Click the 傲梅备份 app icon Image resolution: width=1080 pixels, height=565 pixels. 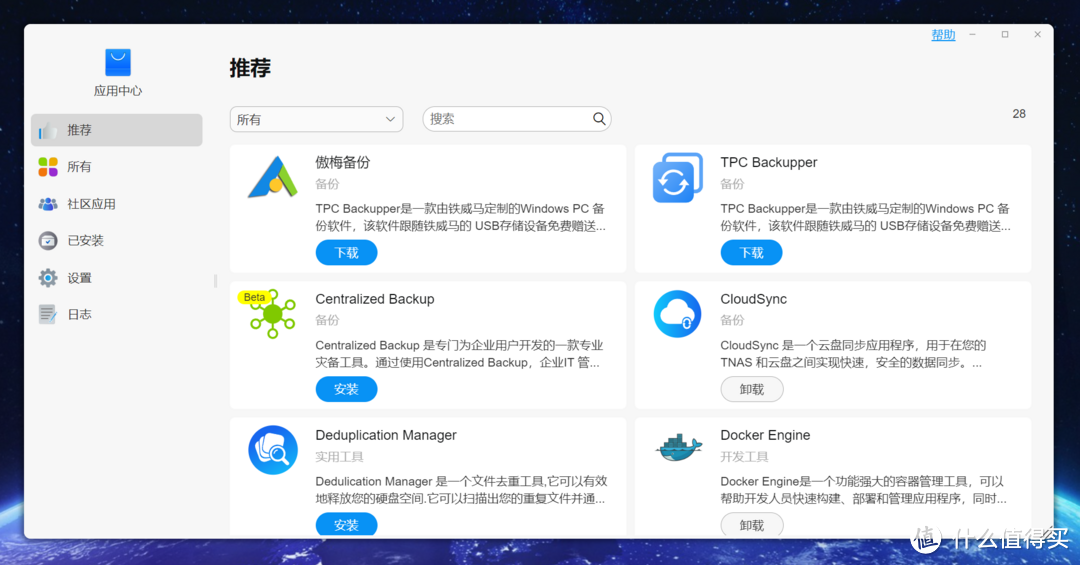(x=272, y=178)
